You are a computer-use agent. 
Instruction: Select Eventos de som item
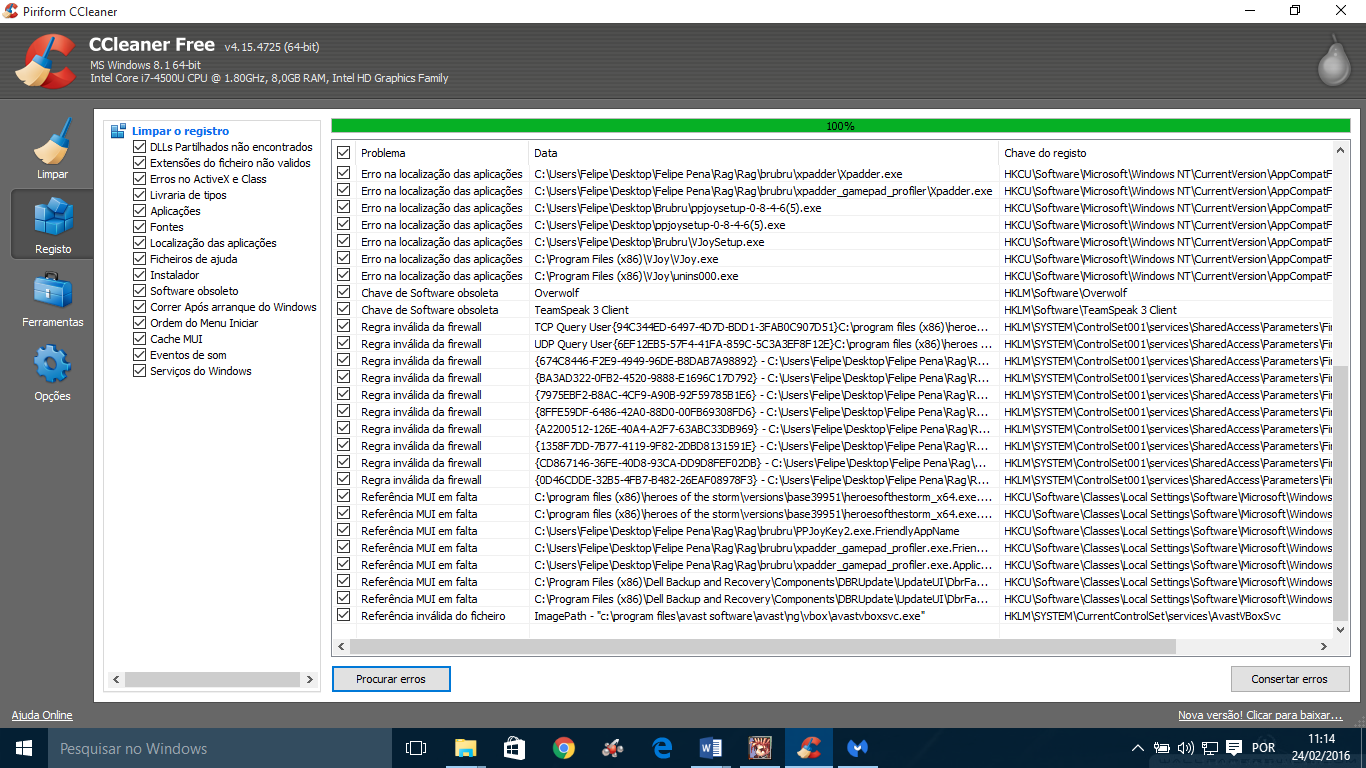point(188,355)
